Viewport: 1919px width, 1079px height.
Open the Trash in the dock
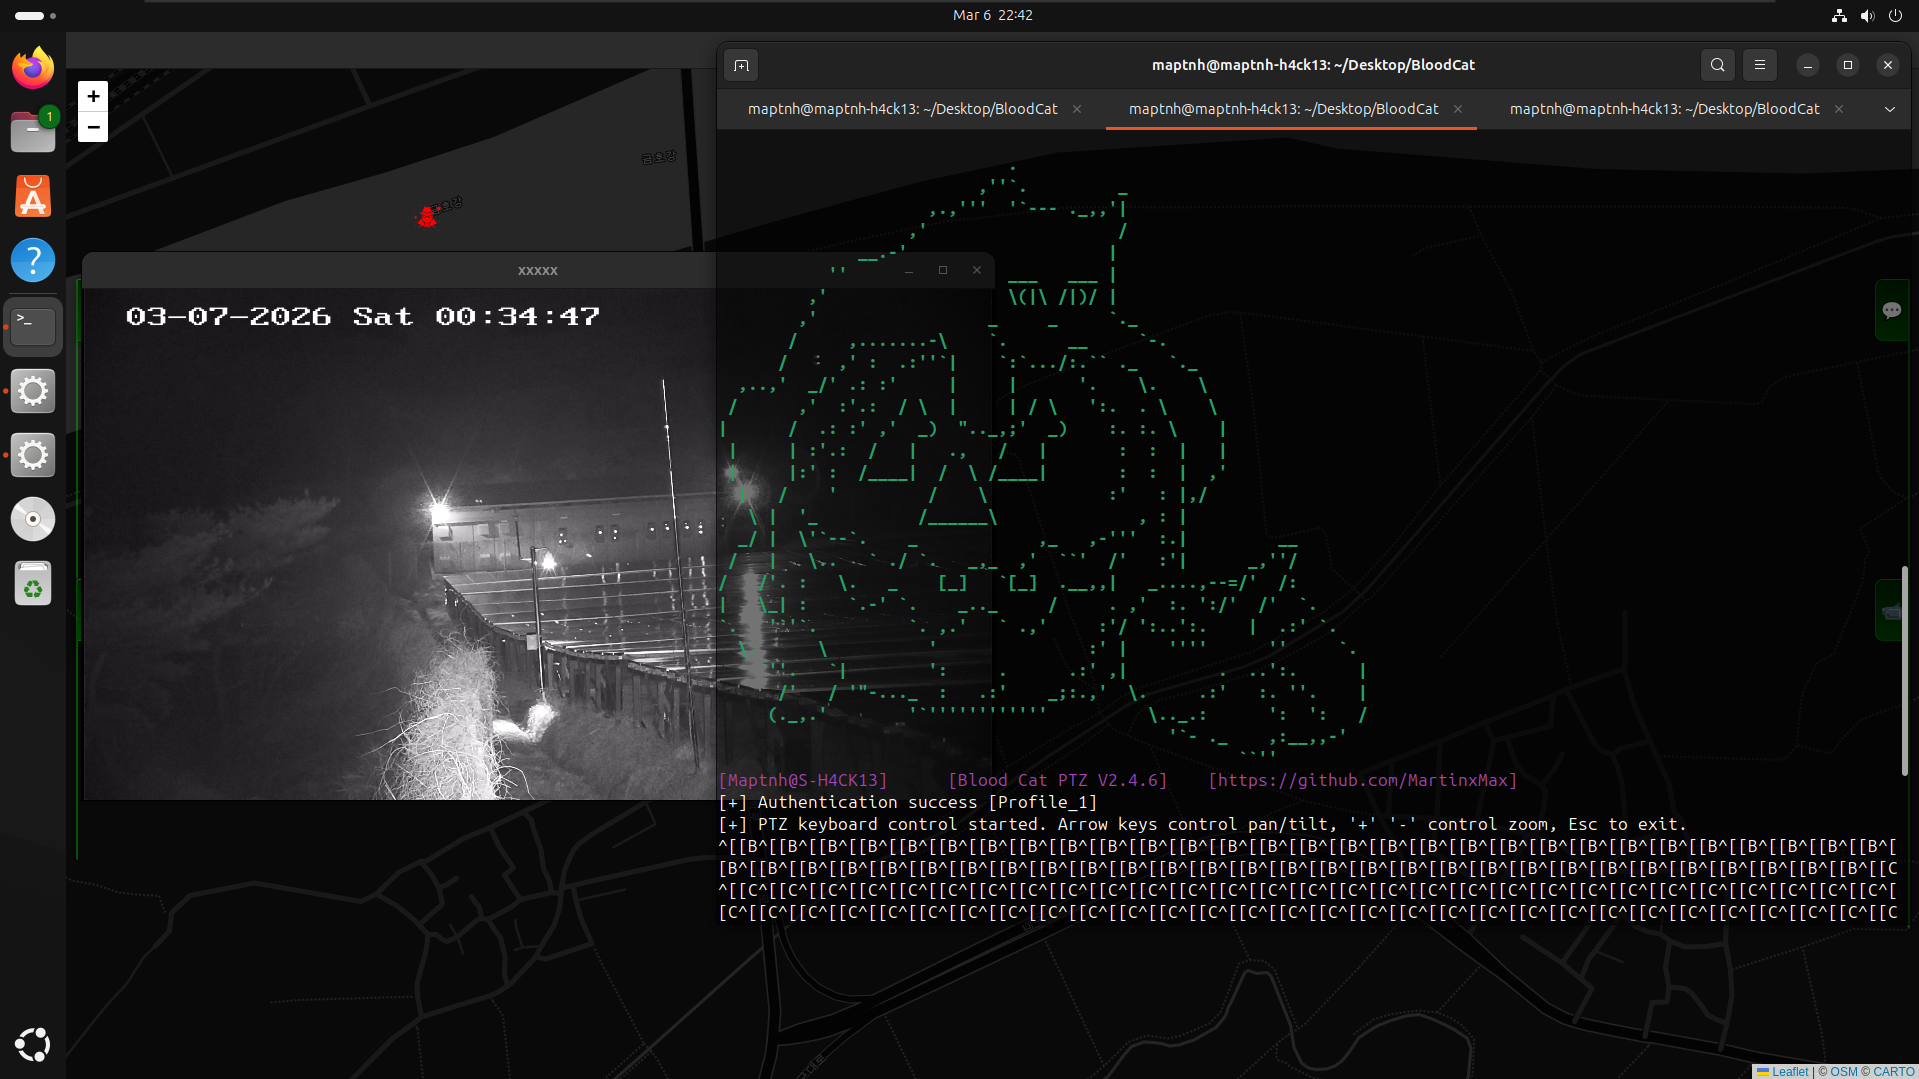[33, 584]
